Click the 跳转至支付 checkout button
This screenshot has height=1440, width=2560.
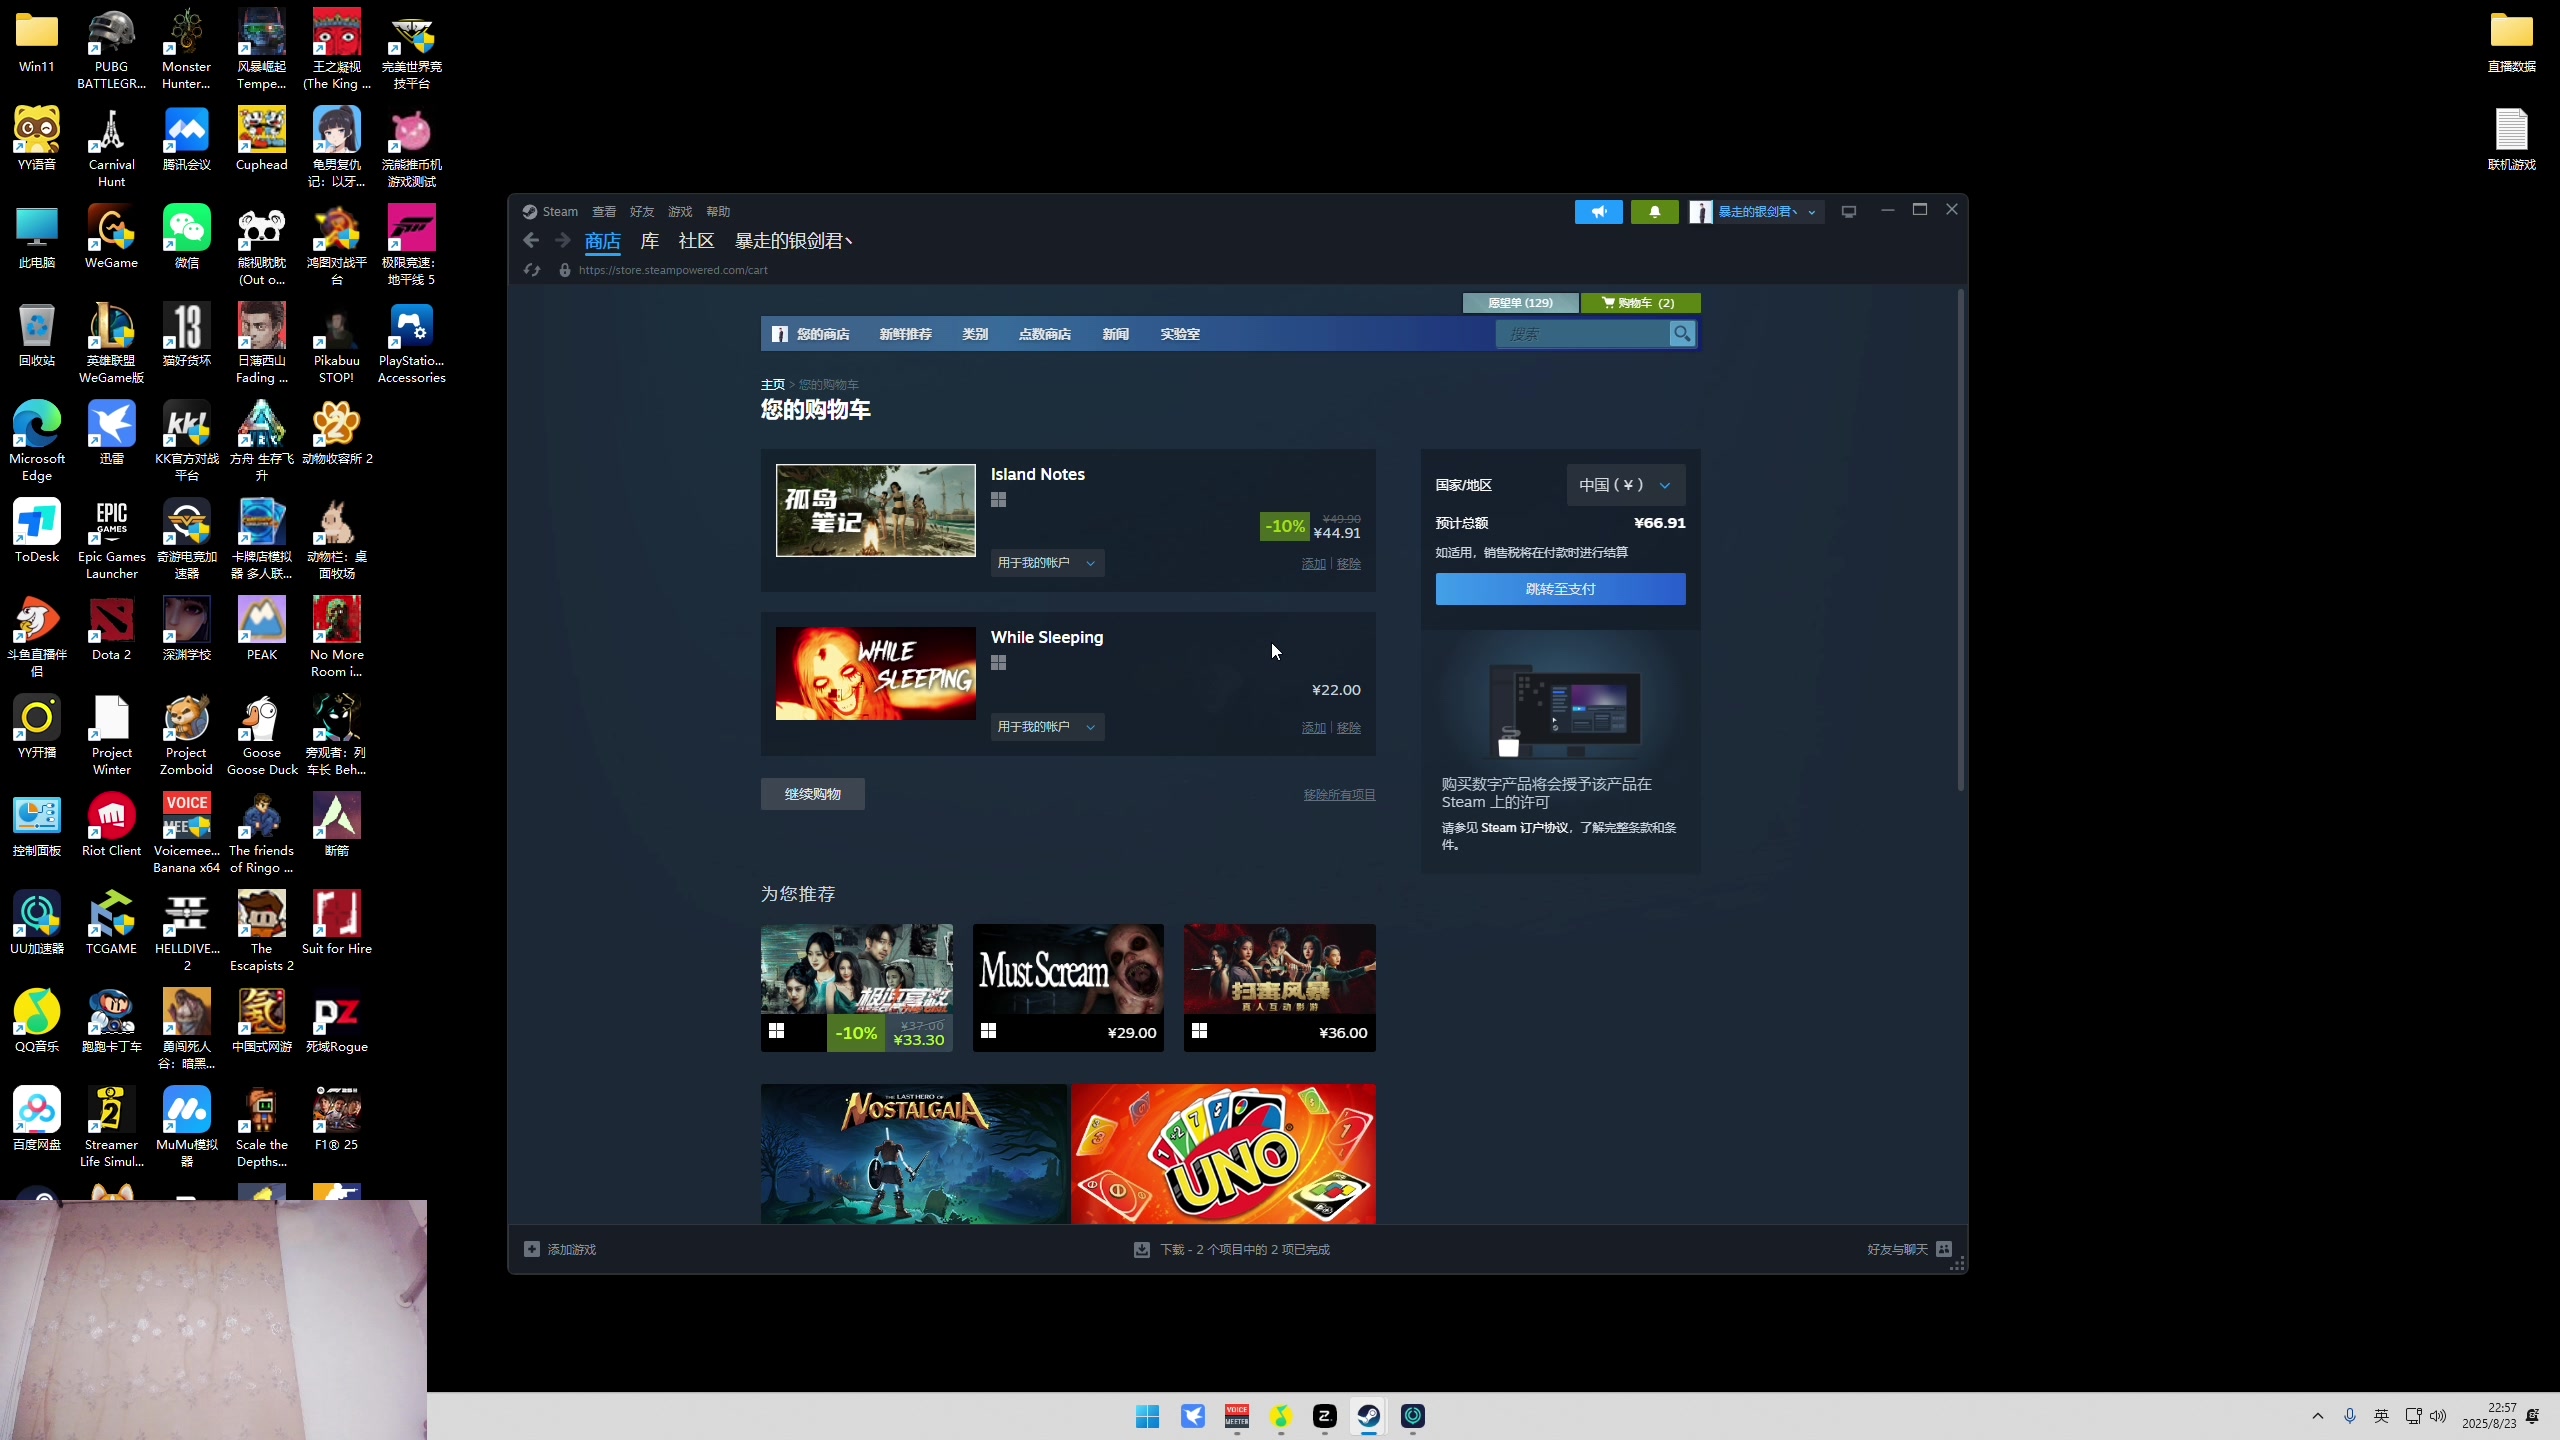point(1560,589)
